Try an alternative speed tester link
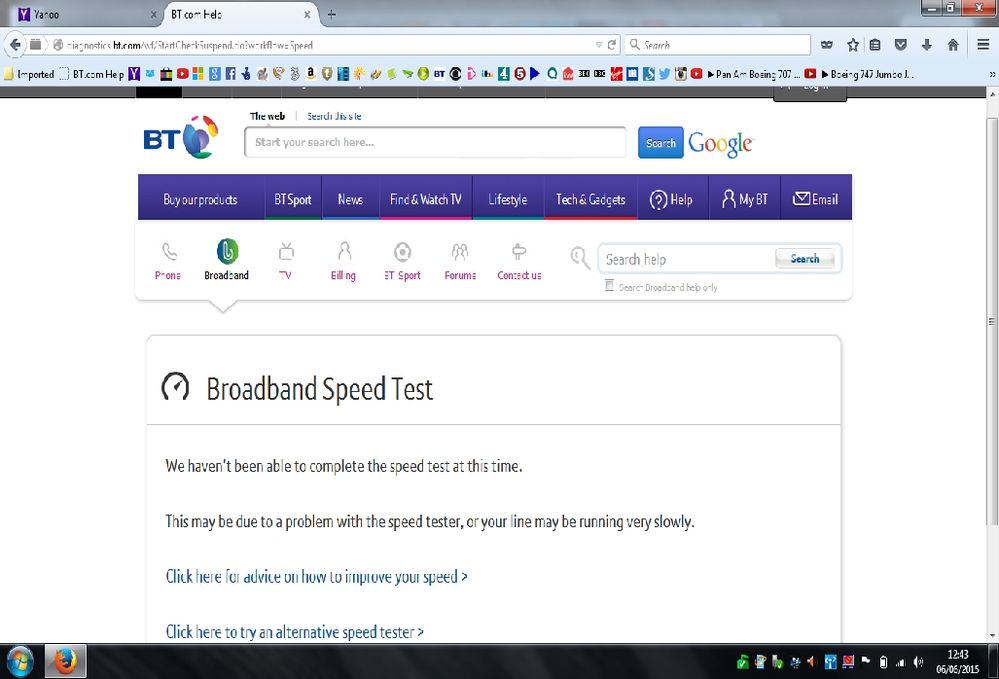The height and width of the screenshot is (679, 999). [x=294, y=632]
